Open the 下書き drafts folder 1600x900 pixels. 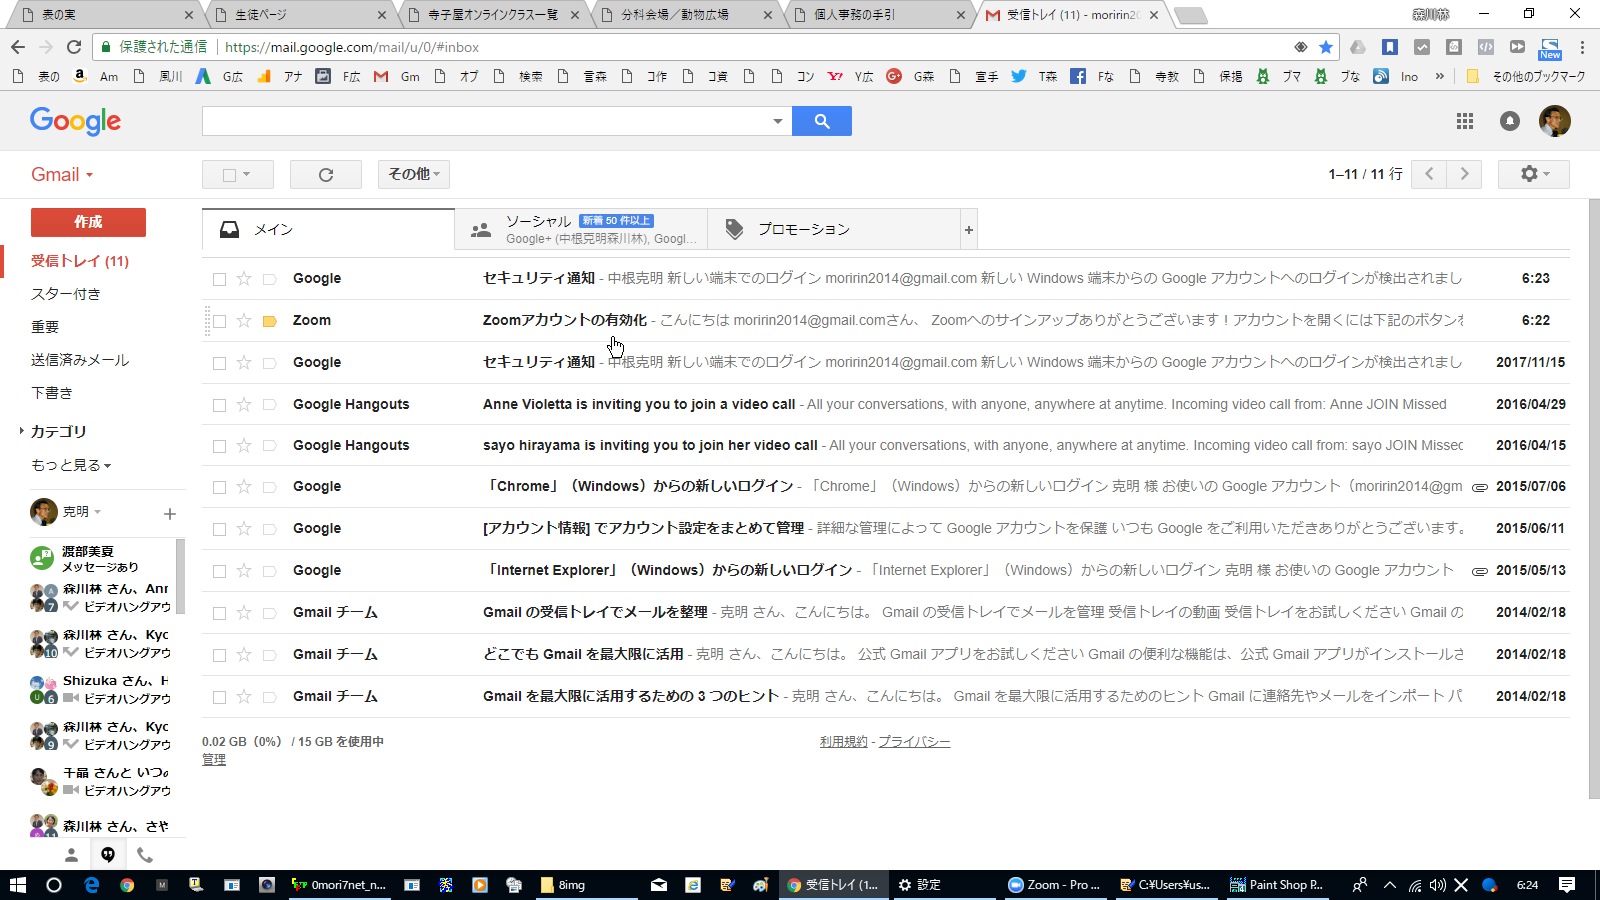(52, 393)
